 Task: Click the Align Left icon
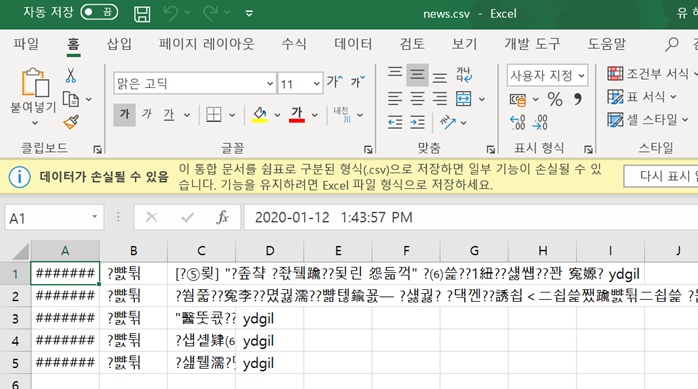[395, 98]
